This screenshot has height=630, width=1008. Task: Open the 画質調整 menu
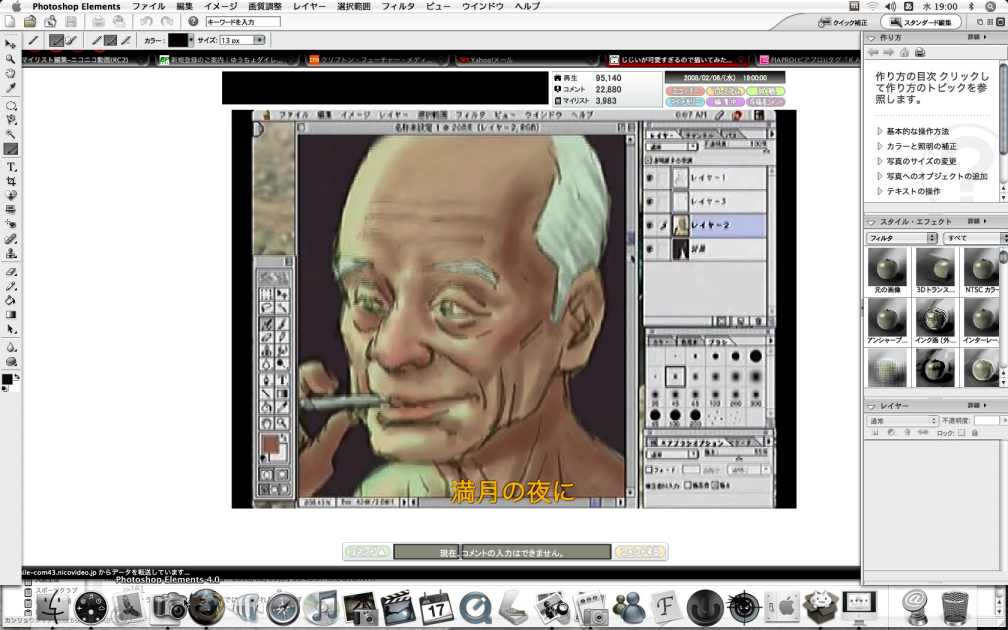[x=265, y=6]
